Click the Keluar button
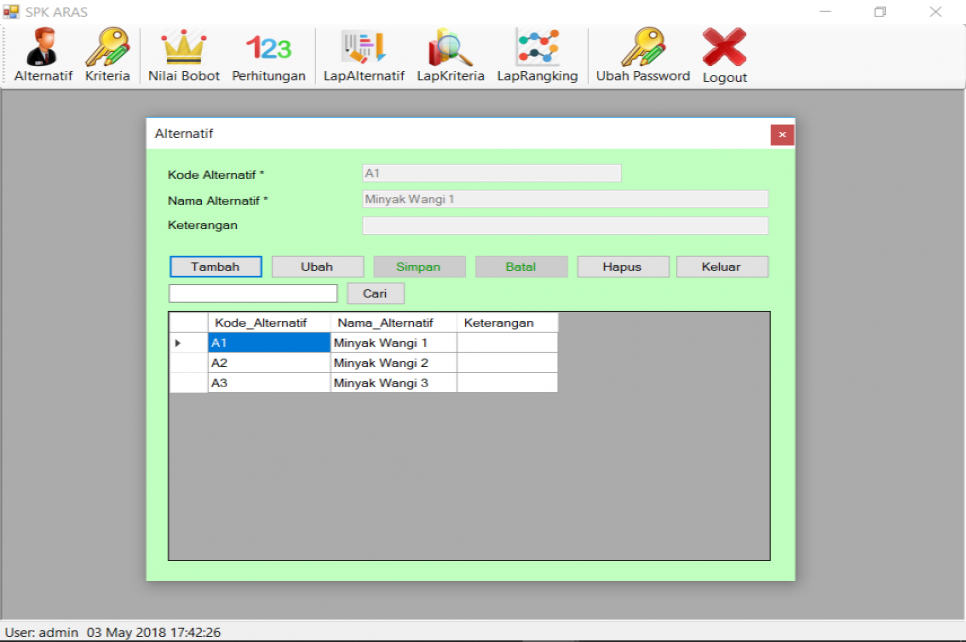The width and height of the screenshot is (966, 642). point(722,266)
